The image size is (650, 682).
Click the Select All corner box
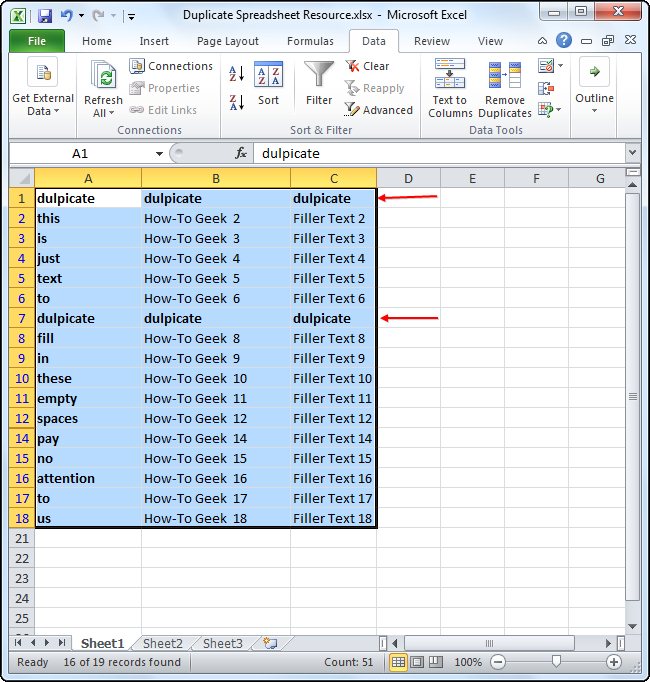point(22,178)
